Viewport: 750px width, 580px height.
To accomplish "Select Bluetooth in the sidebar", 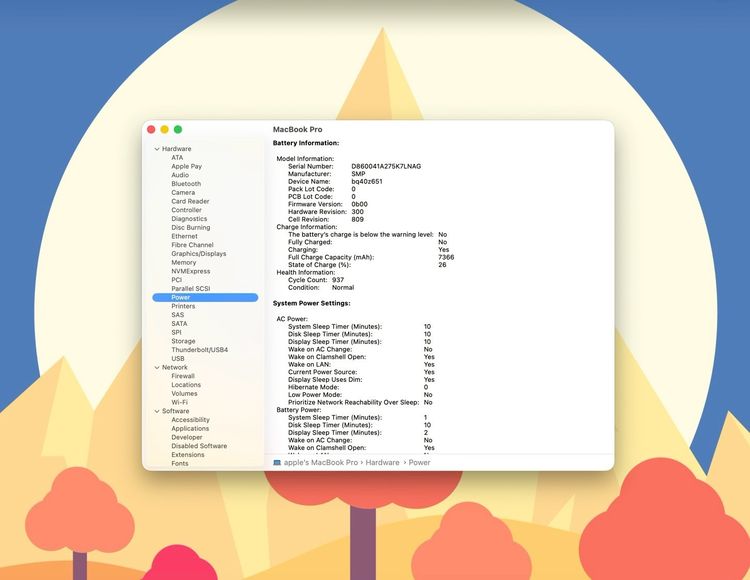I will coord(186,184).
